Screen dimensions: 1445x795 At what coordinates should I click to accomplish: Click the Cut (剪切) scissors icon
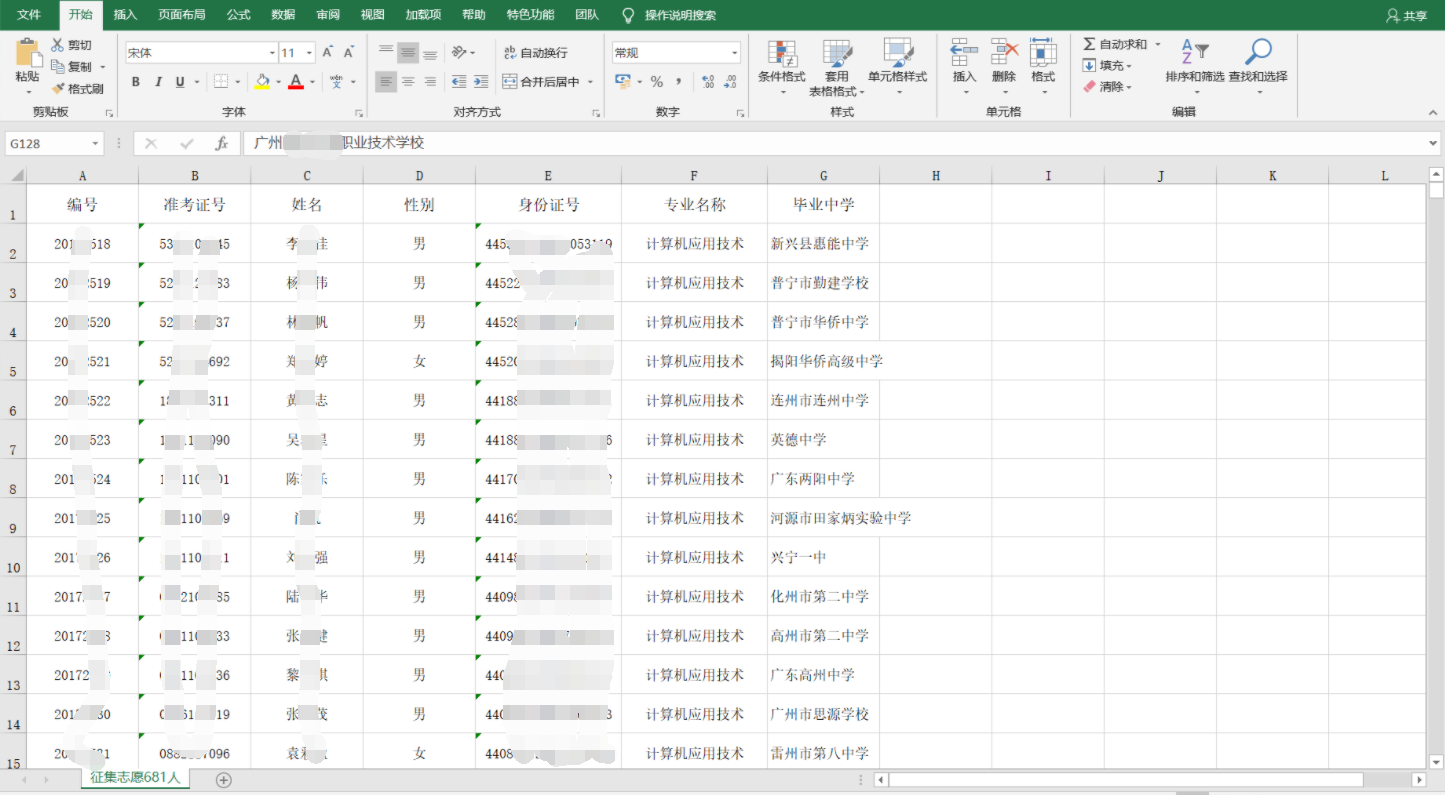(x=58, y=45)
